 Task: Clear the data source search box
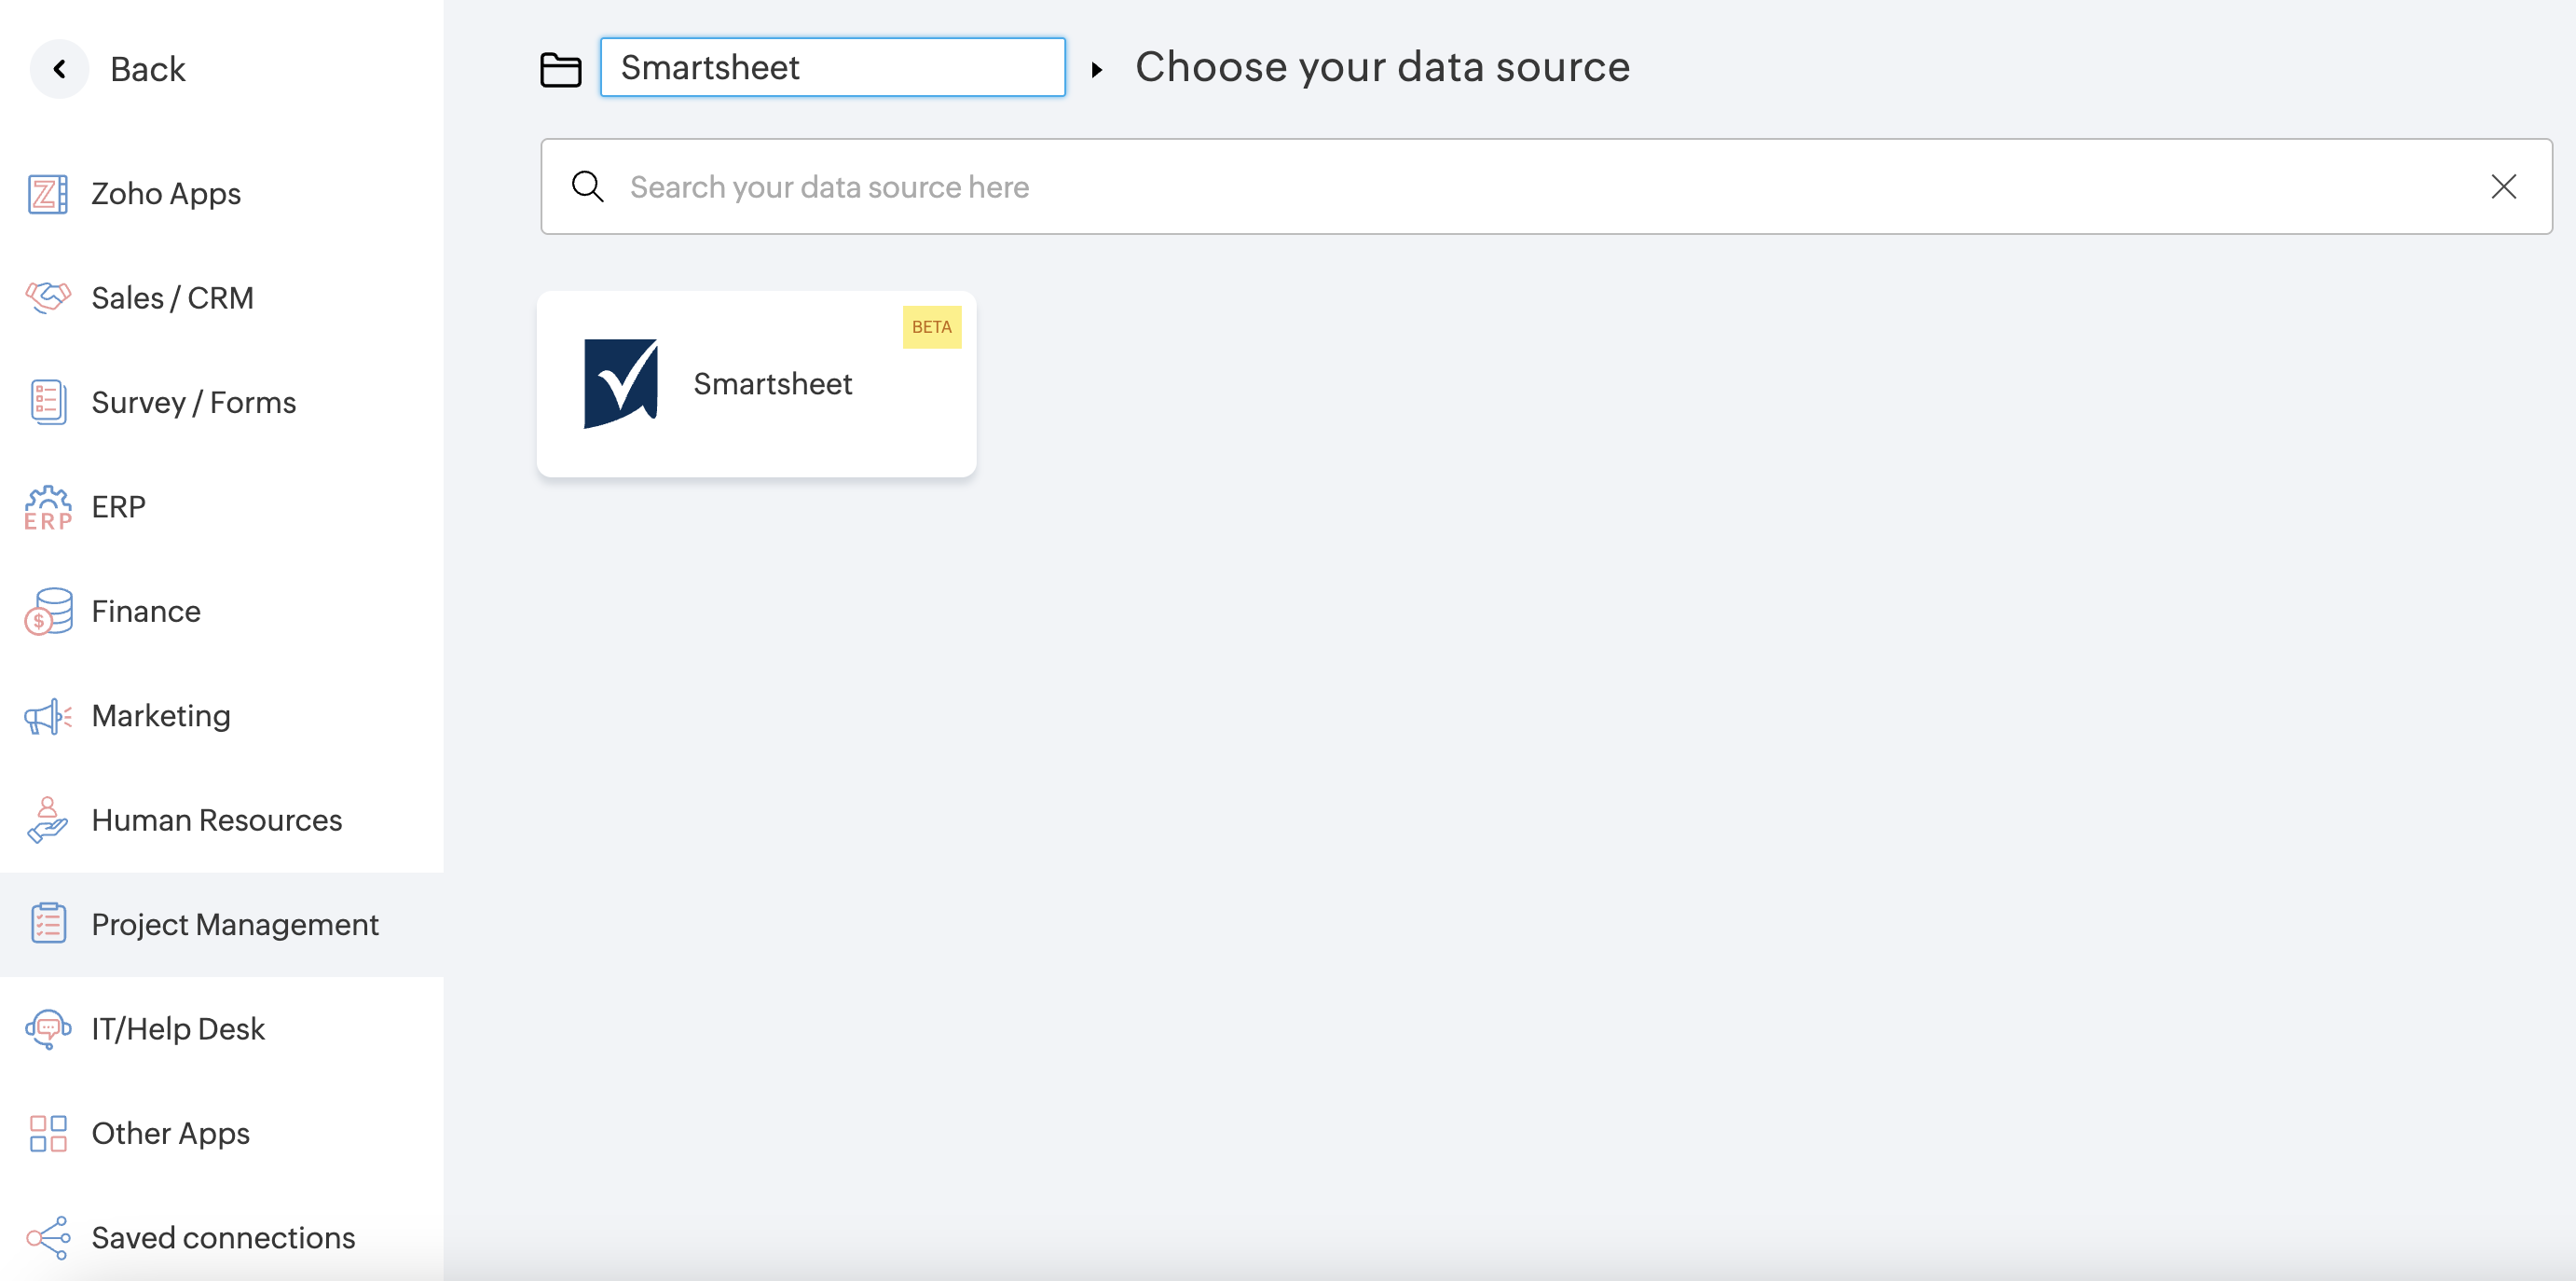pos(2503,187)
